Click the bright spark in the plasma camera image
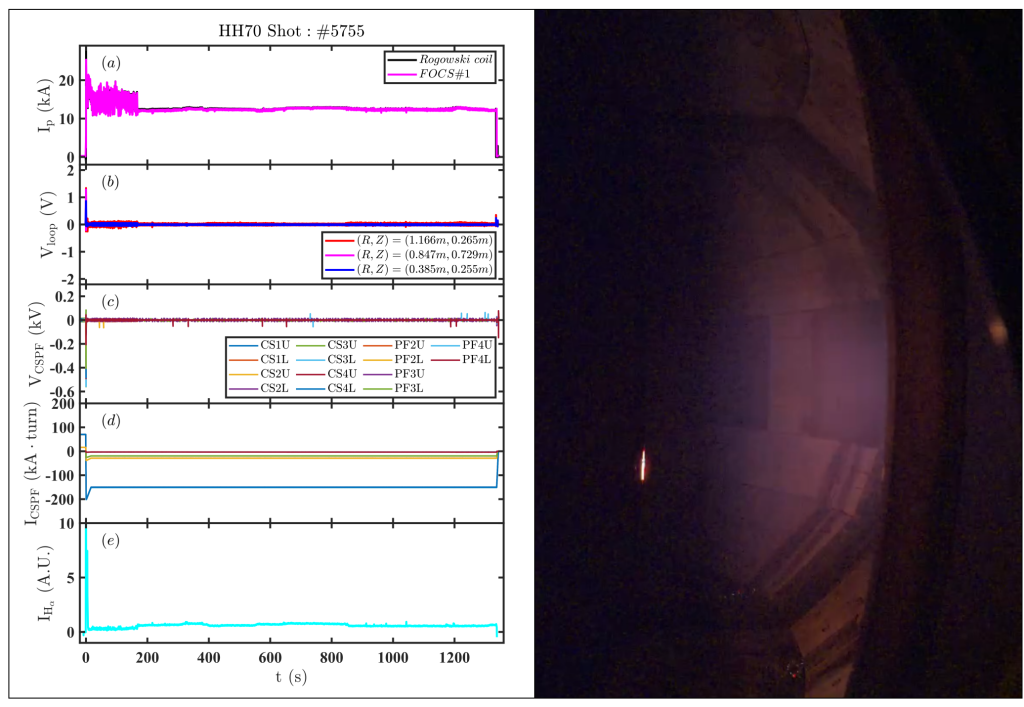Screen dimensions: 1024x707 pos(641,463)
